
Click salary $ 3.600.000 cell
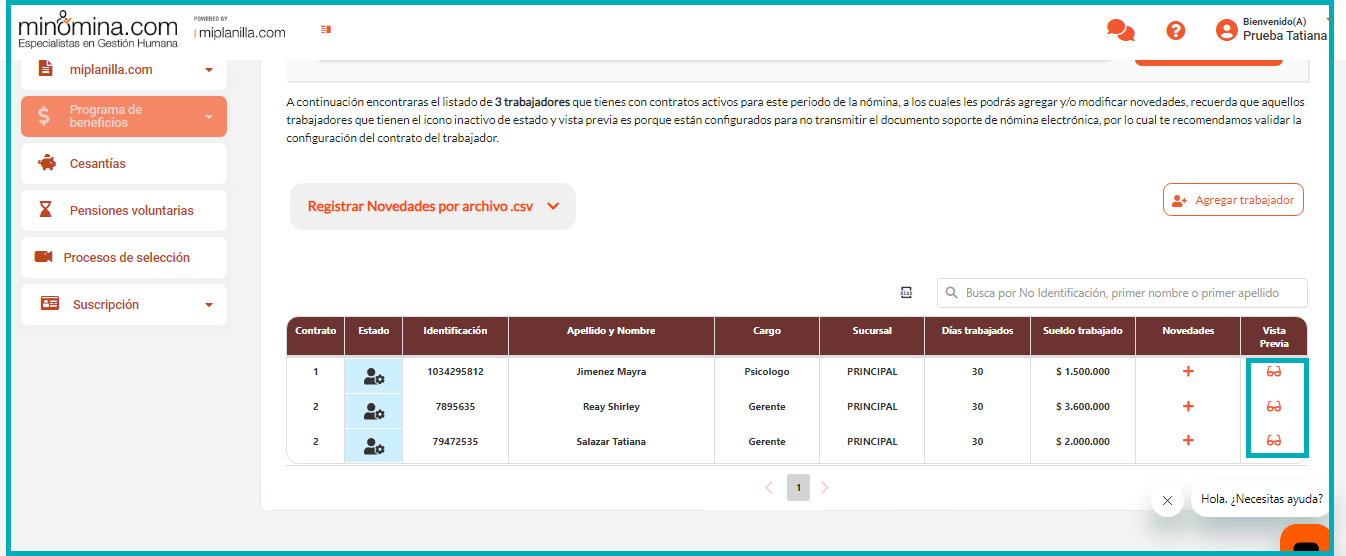[x=1083, y=407]
